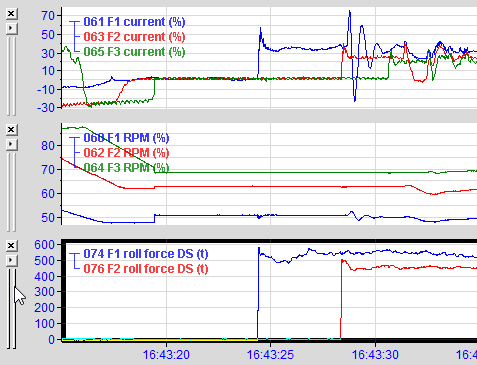Select 062 F2 RPM legend entry
The image size is (477, 365).
(126, 153)
